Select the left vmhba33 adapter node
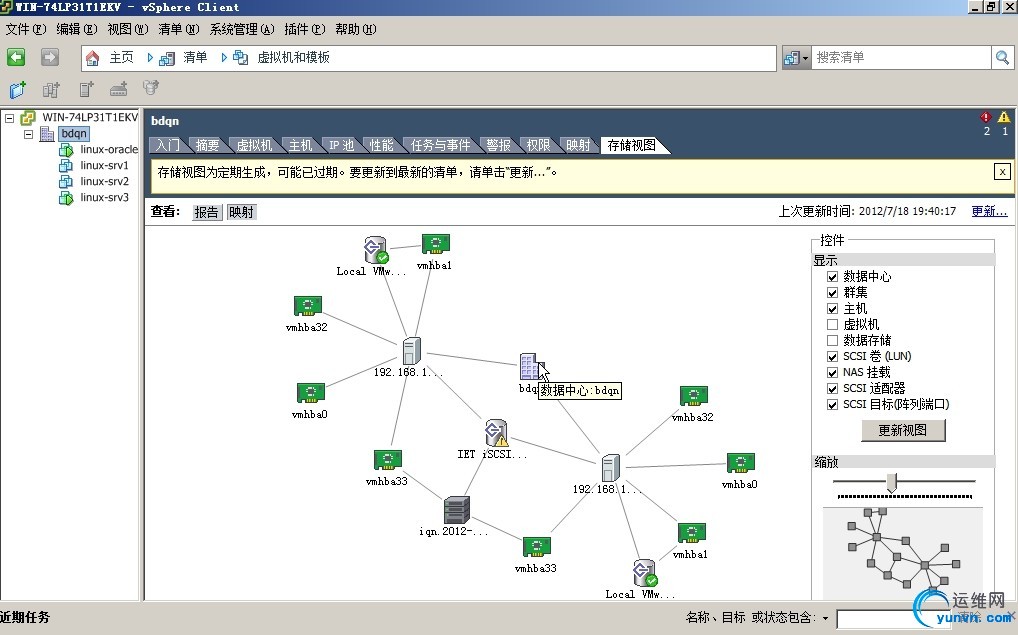1018x635 pixels. coord(388,460)
